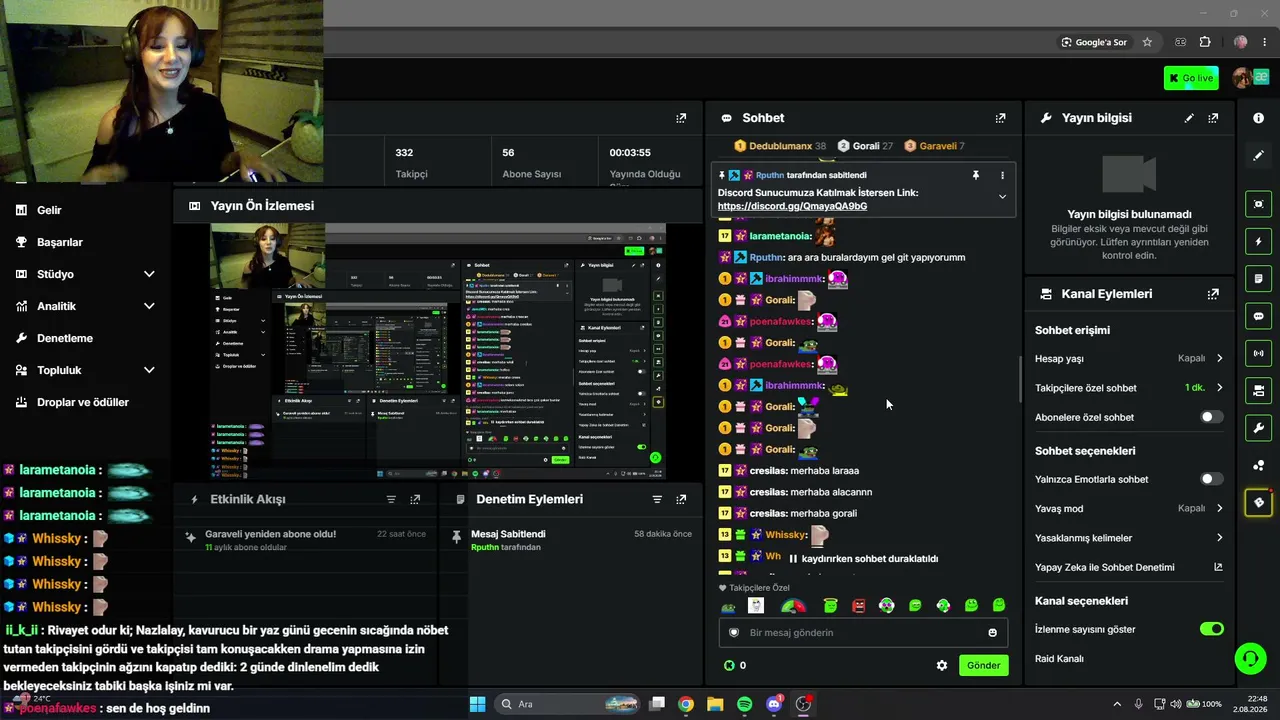Expand the pinned message chevron

pyautogui.click(x=1002, y=197)
